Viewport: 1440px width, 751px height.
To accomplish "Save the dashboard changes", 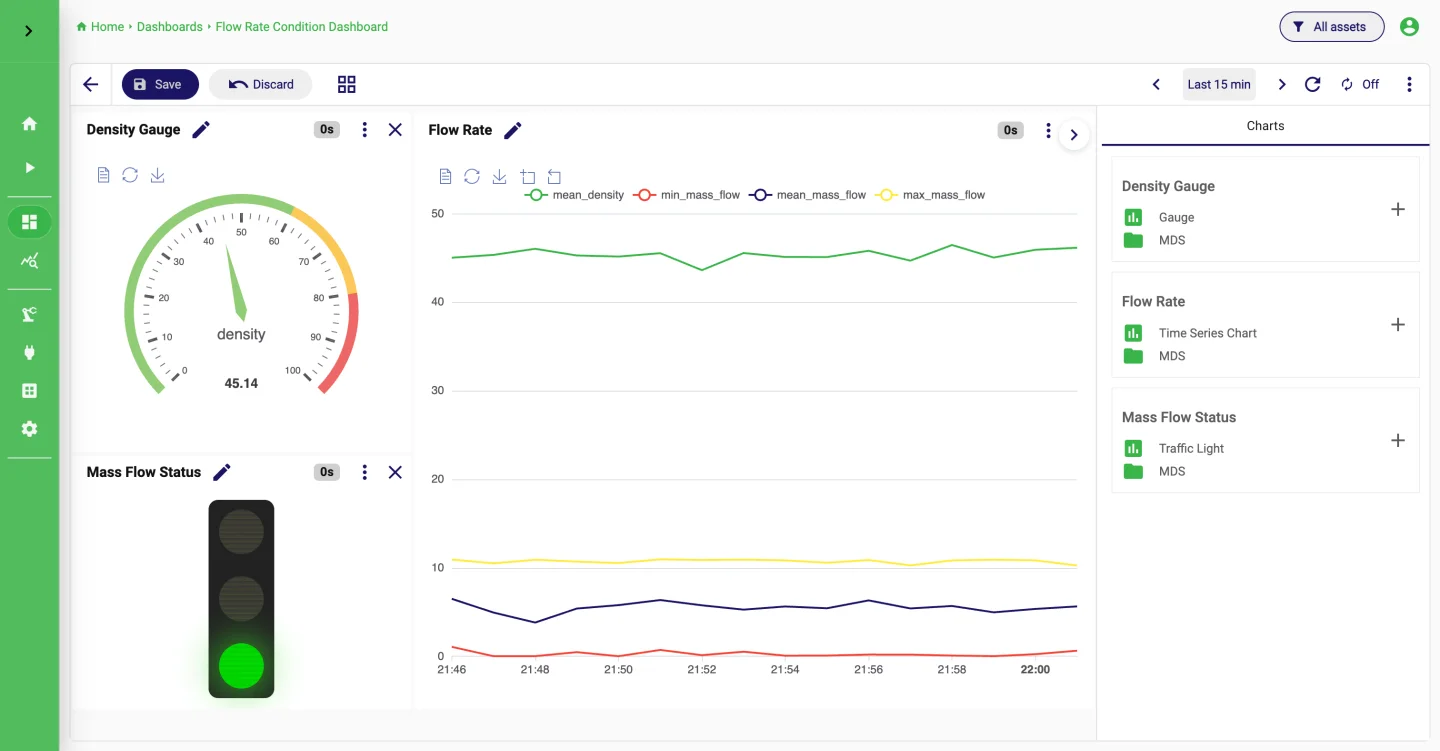I will point(160,85).
